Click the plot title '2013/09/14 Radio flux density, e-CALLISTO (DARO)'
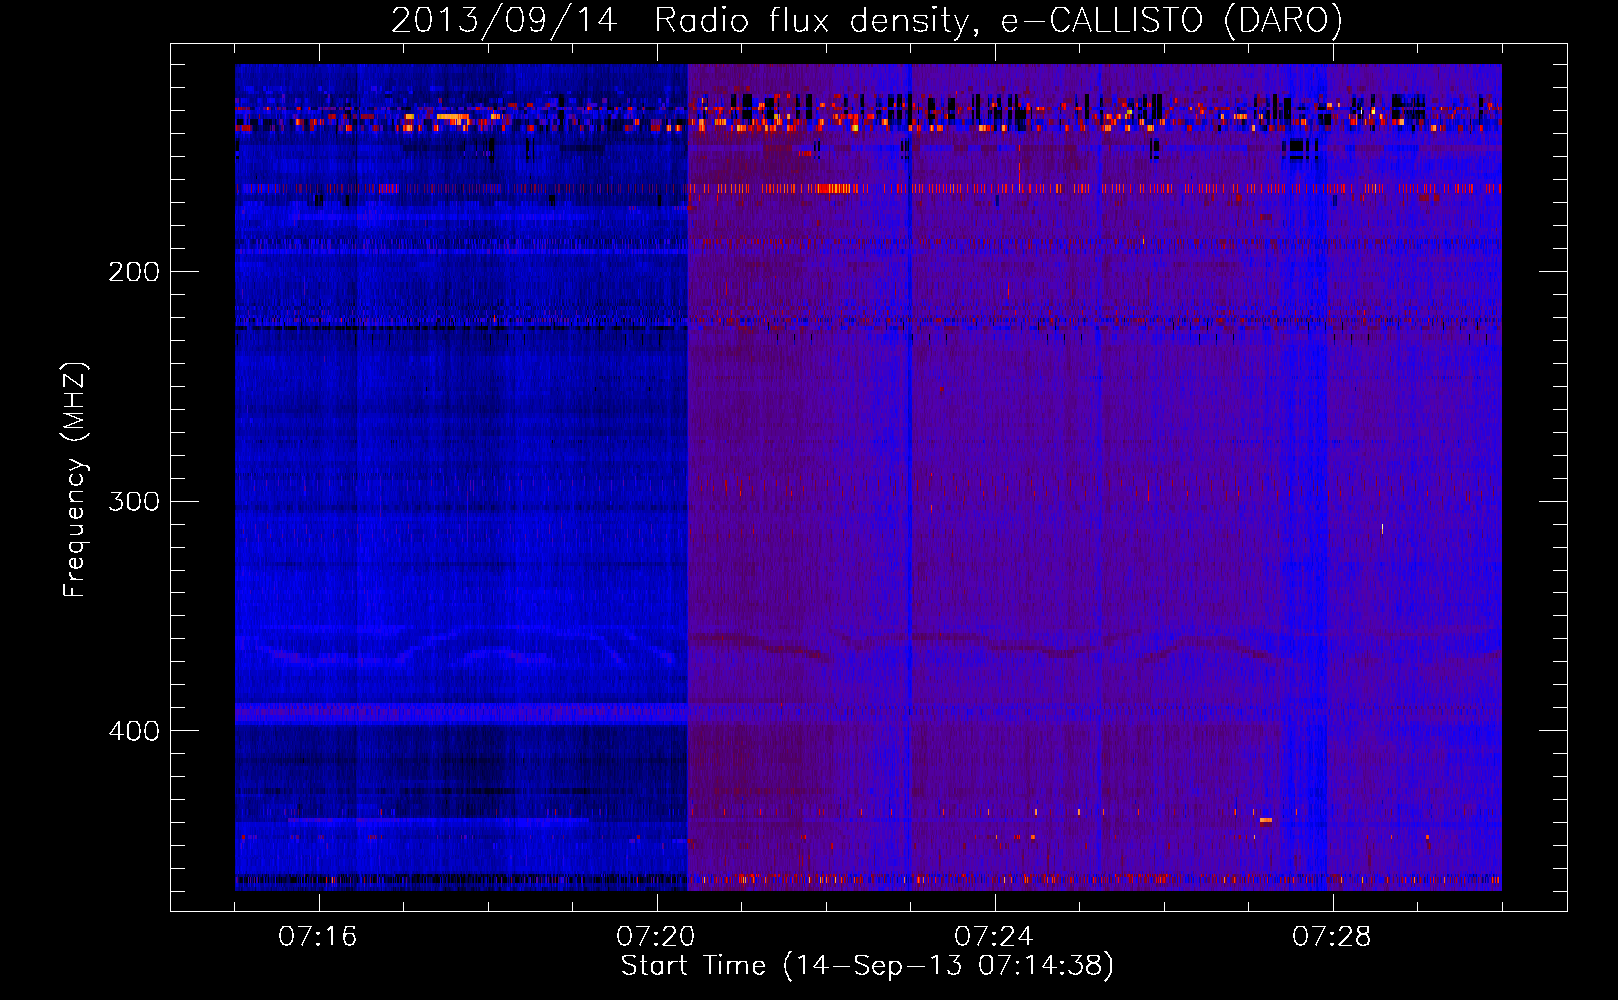 pyautogui.click(x=867, y=21)
